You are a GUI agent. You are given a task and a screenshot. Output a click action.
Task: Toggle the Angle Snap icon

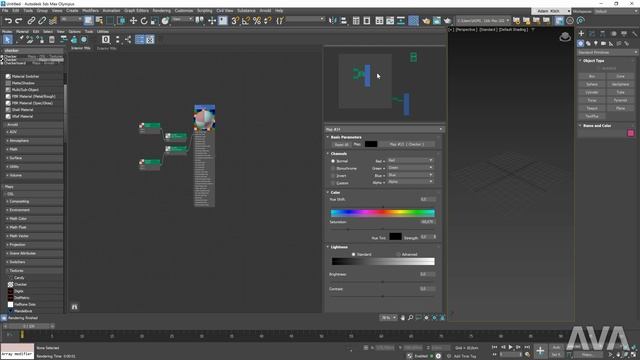pyautogui.click(x=246, y=20)
